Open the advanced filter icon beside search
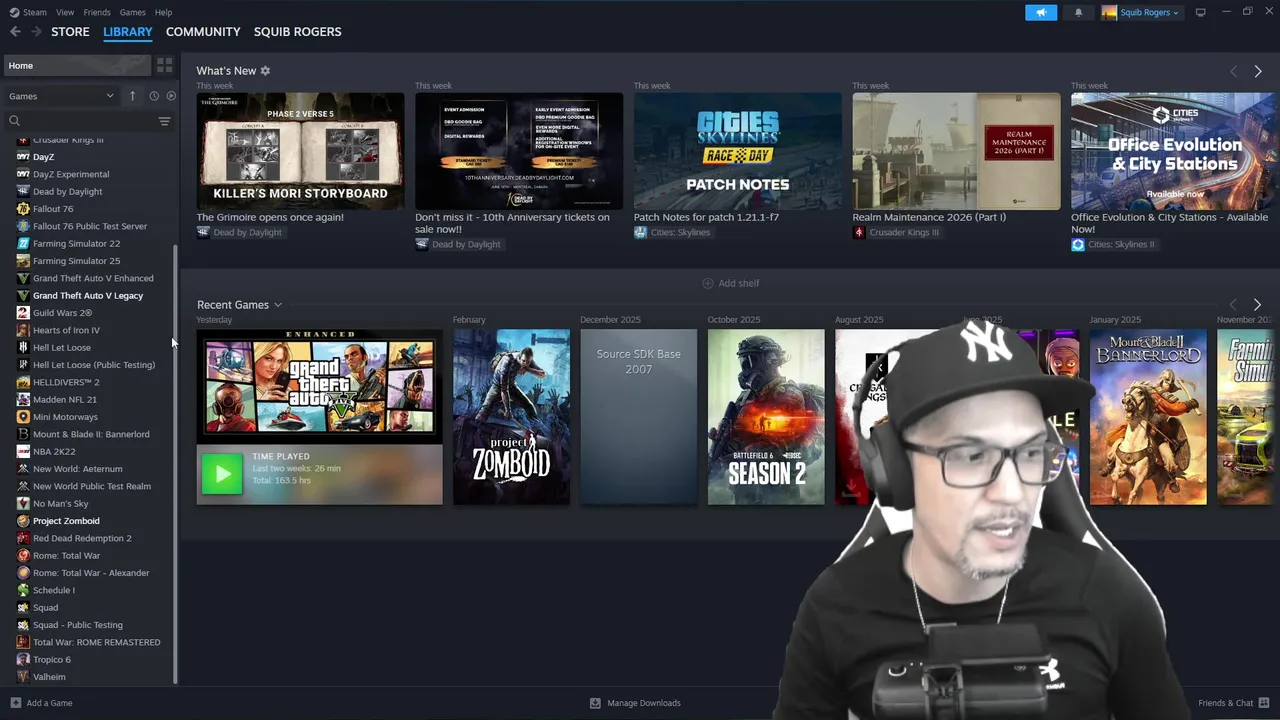This screenshot has height=720, width=1280. tap(164, 121)
